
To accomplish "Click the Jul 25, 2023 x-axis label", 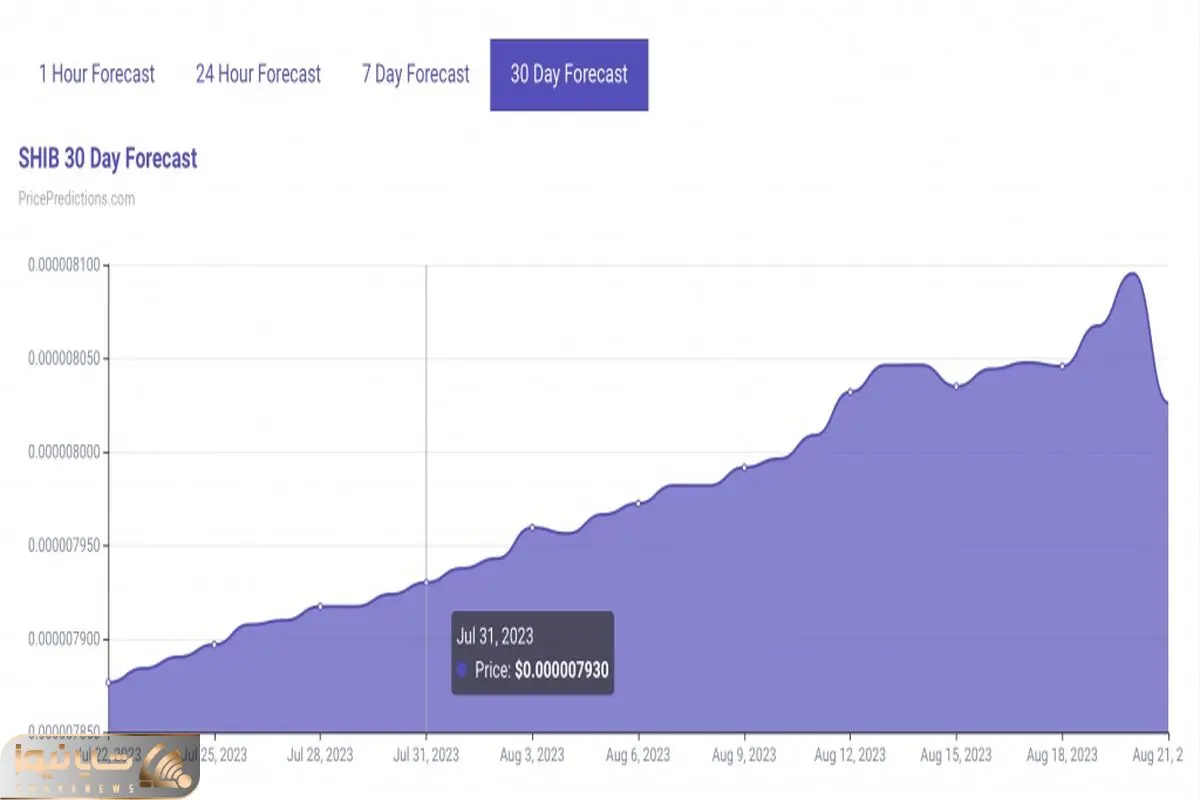I will (213, 754).
